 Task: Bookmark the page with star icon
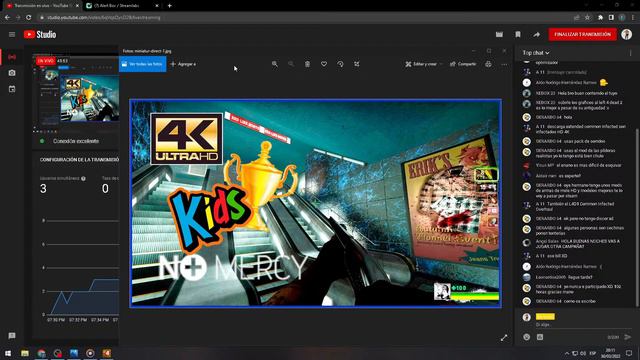point(587,18)
